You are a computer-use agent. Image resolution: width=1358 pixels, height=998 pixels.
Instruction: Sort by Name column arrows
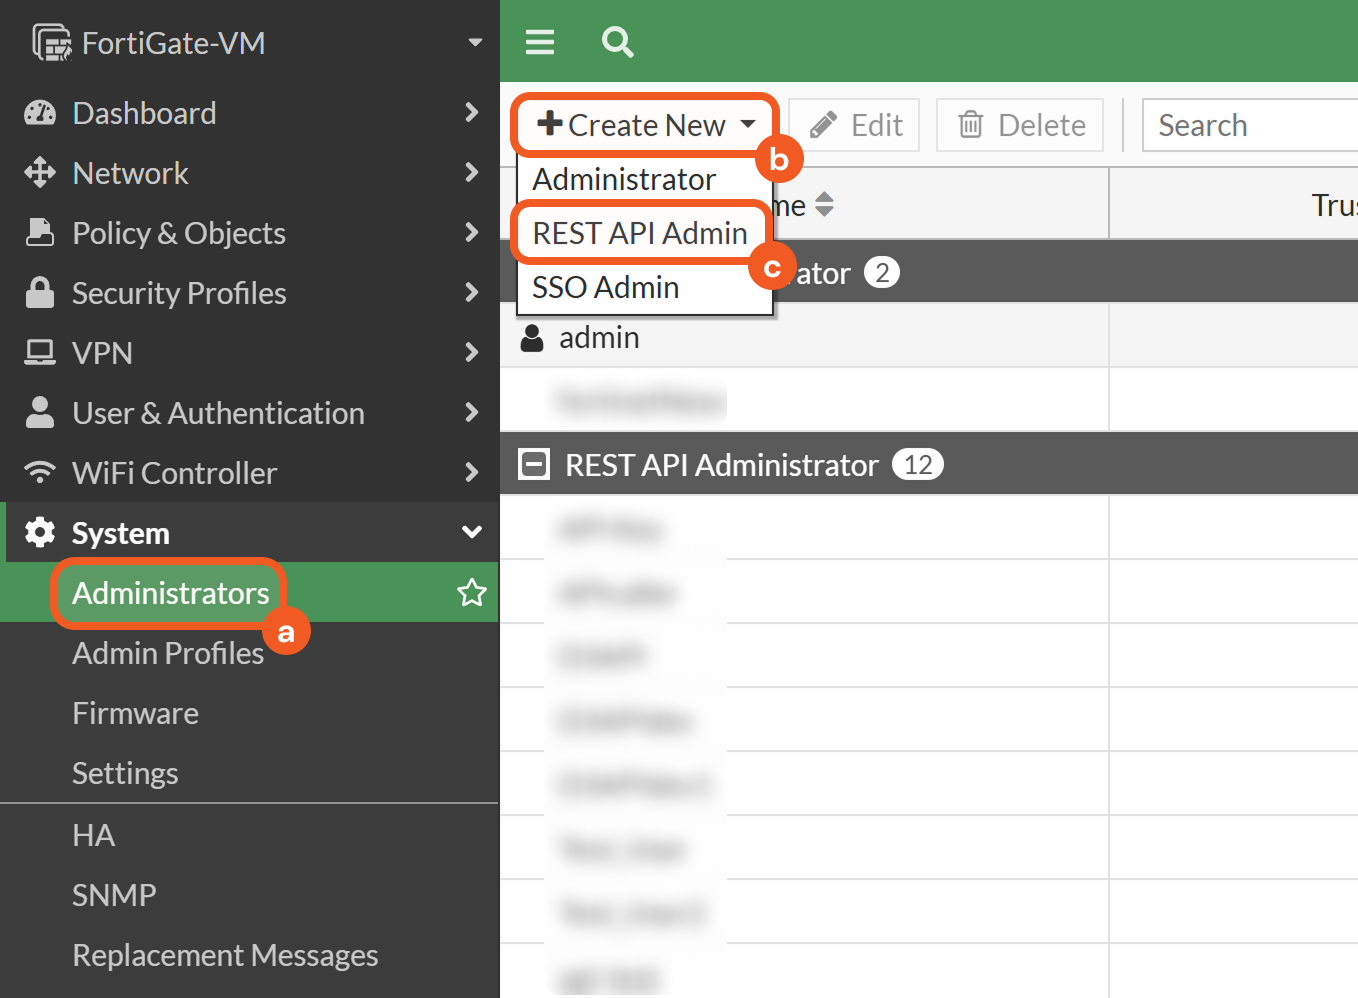pos(824,205)
